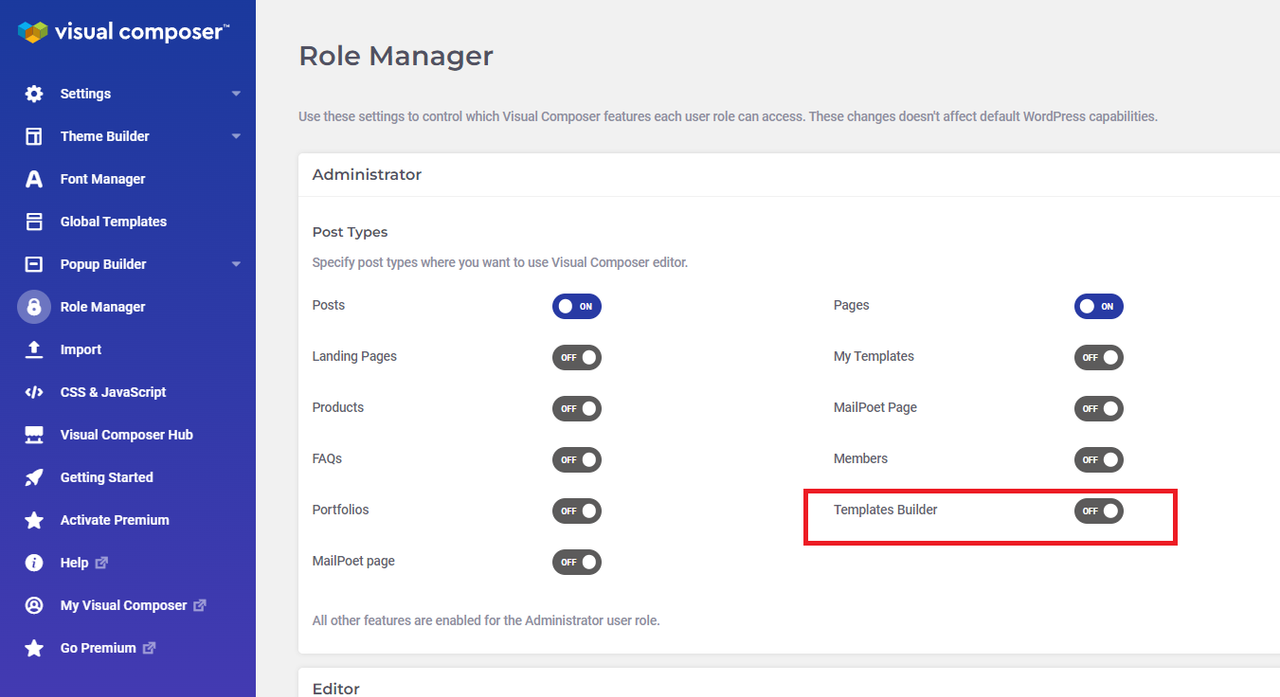Click the Settings gear icon
Screen dimensions: 1280x697
(34, 94)
